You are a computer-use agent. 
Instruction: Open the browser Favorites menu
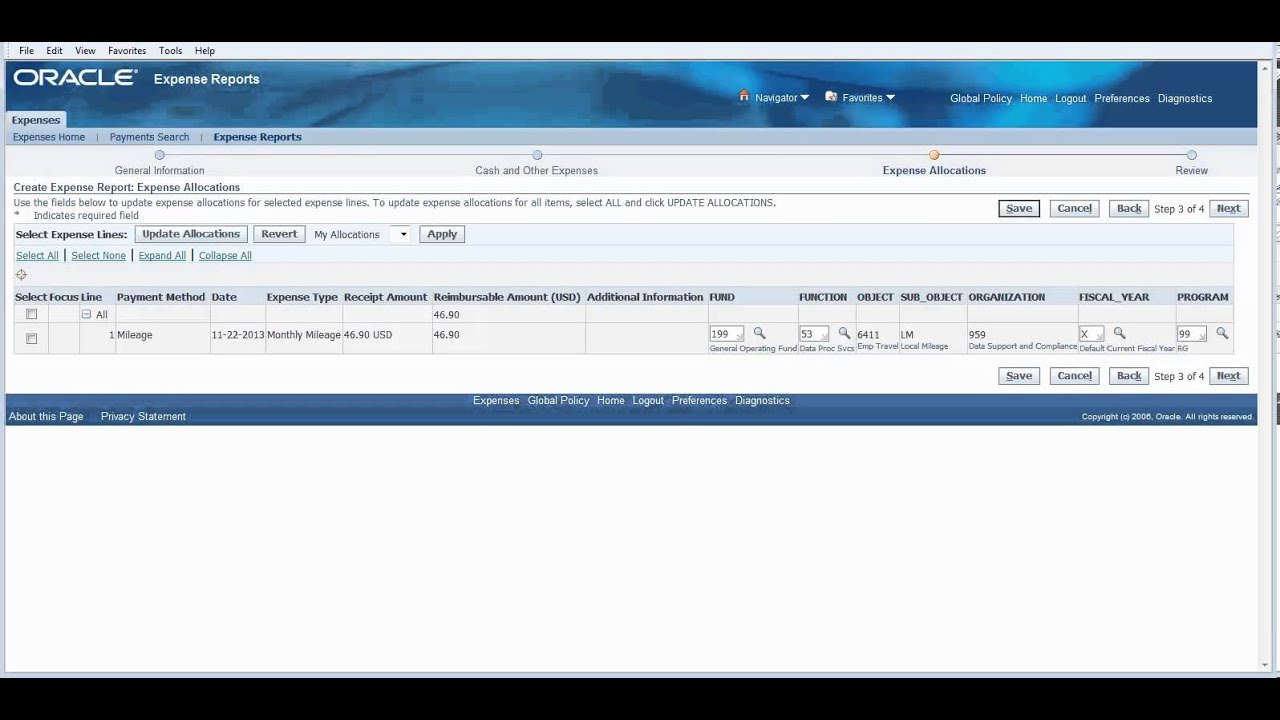point(127,51)
